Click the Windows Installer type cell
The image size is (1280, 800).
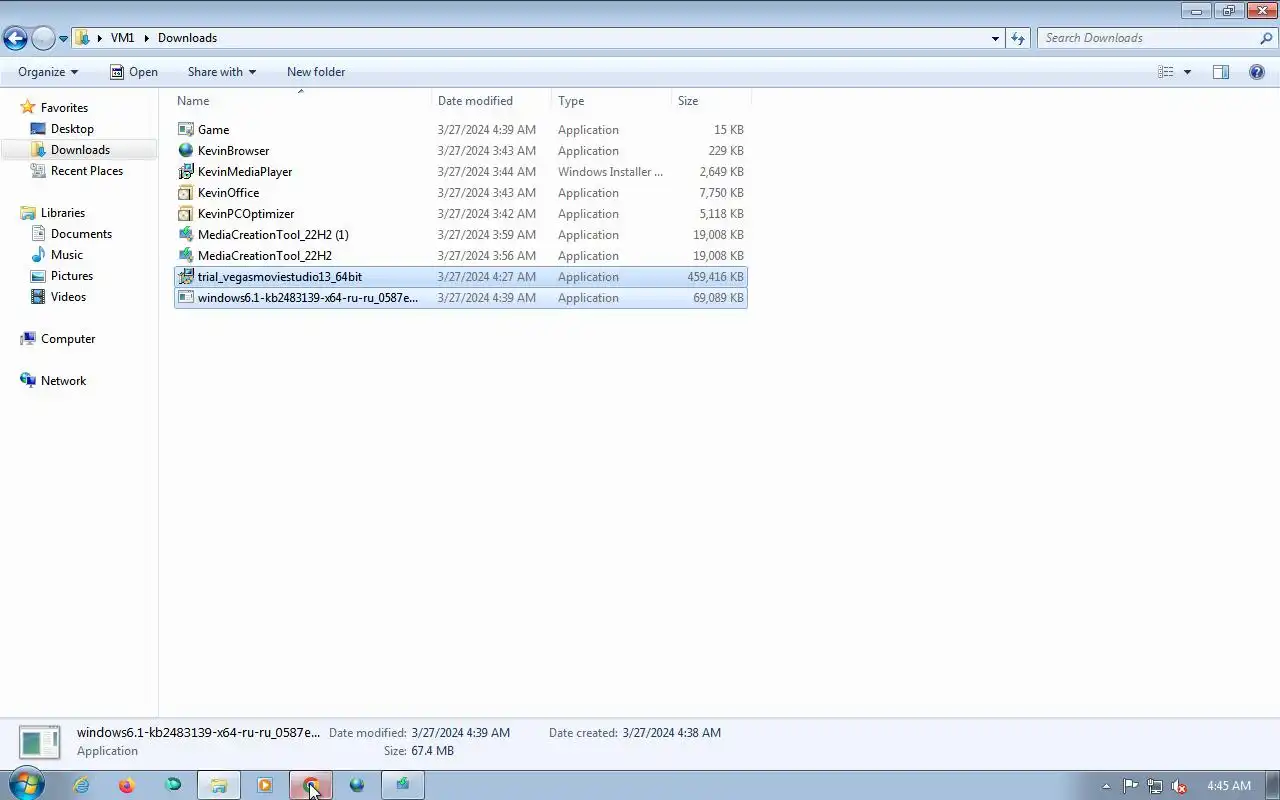(x=610, y=172)
